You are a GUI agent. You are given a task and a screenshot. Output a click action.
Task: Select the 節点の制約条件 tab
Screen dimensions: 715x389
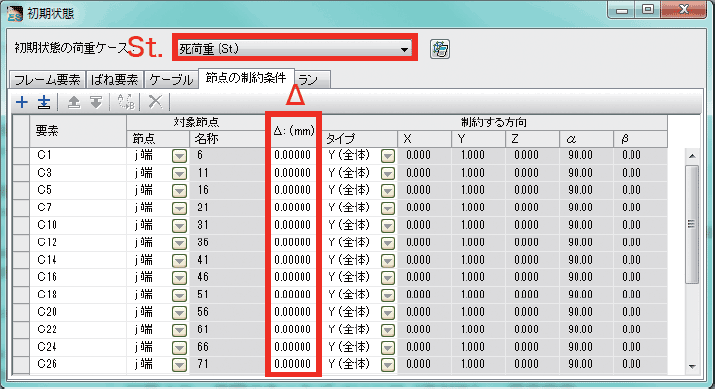(x=246, y=78)
